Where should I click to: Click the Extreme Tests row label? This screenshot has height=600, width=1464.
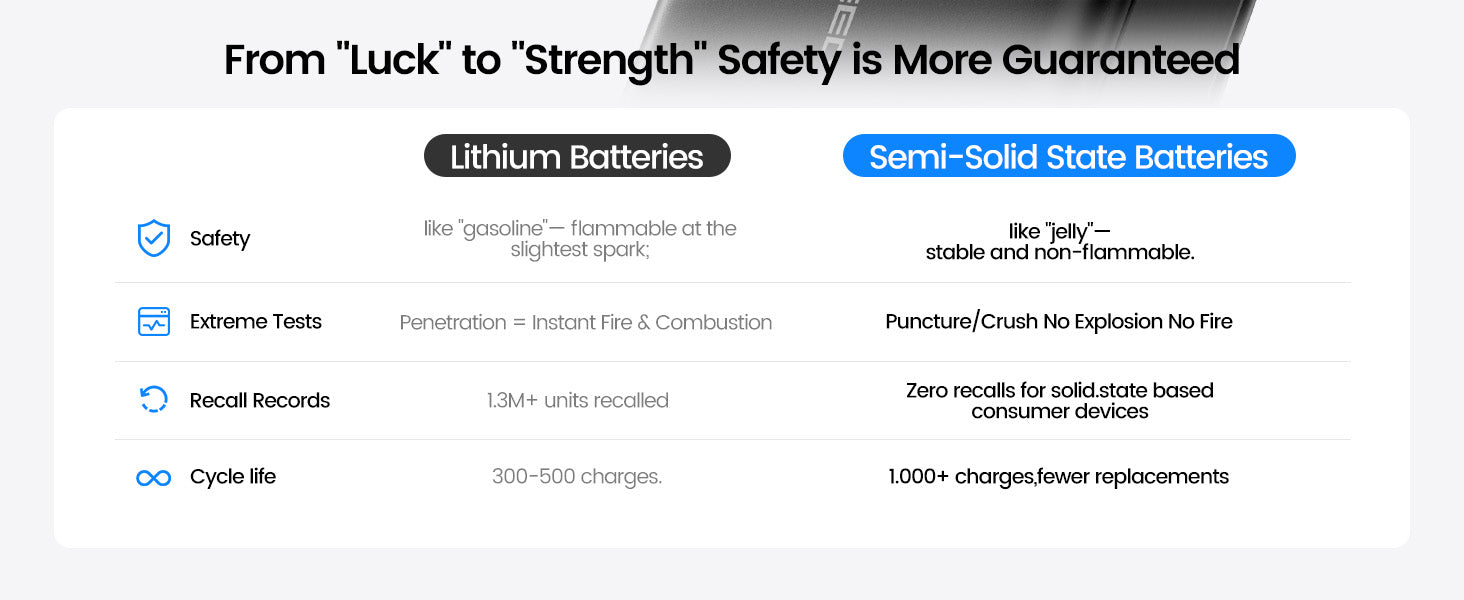[x=256, y=322]
